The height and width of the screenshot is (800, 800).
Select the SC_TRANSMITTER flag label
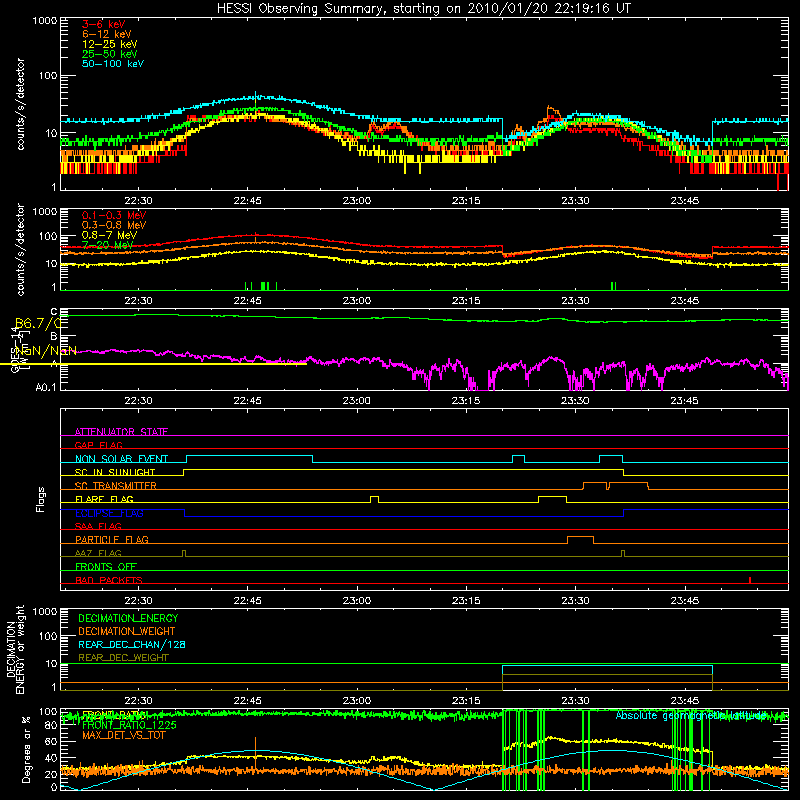pos(116,486)
